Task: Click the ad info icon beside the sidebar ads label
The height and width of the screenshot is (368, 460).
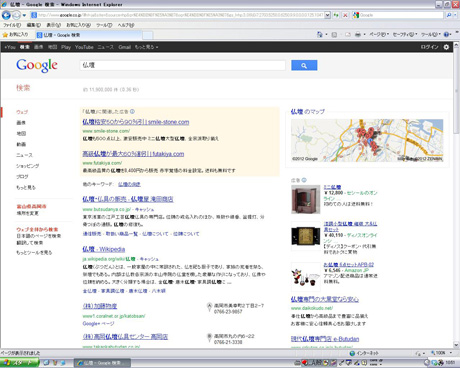Action: click(x=304, y=180)
